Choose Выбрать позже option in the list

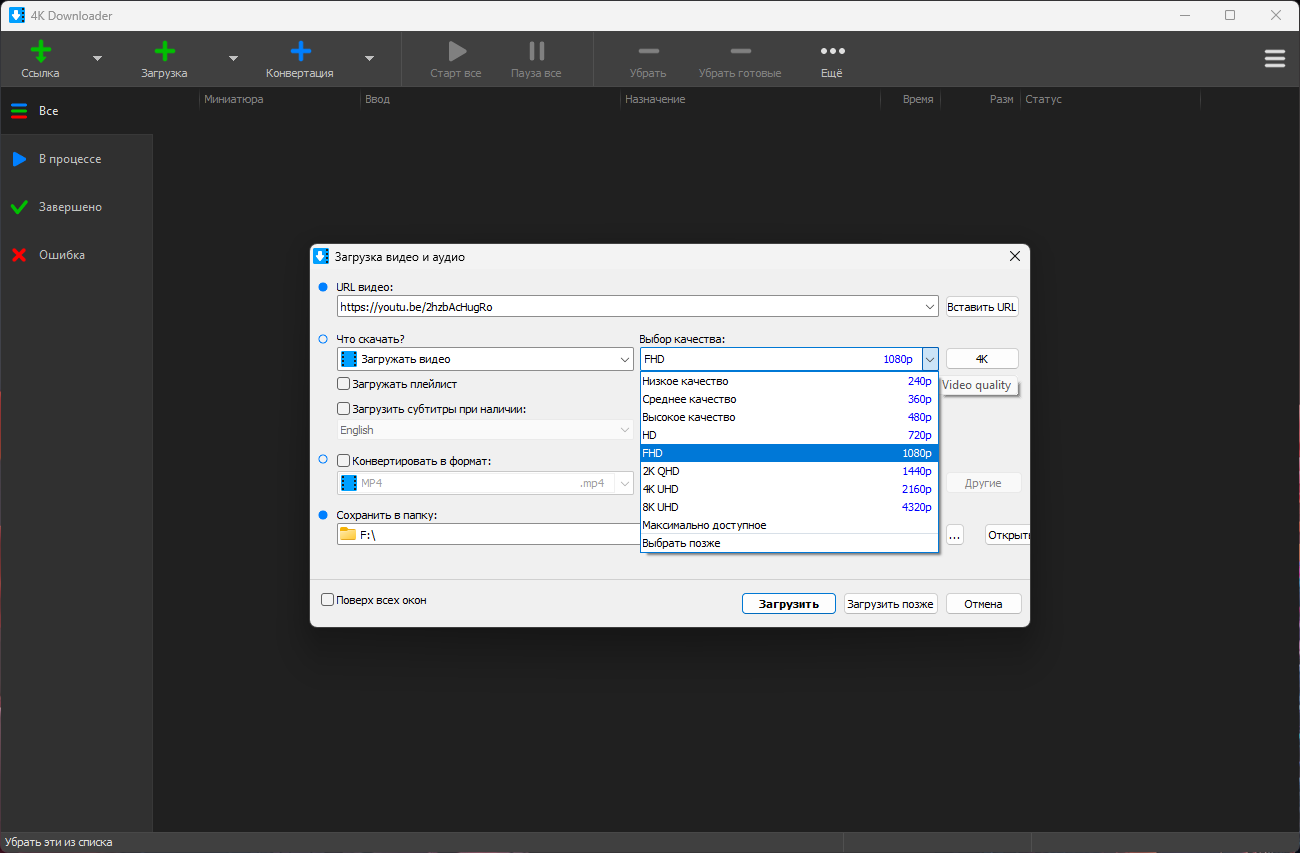(x=789, y=543)
